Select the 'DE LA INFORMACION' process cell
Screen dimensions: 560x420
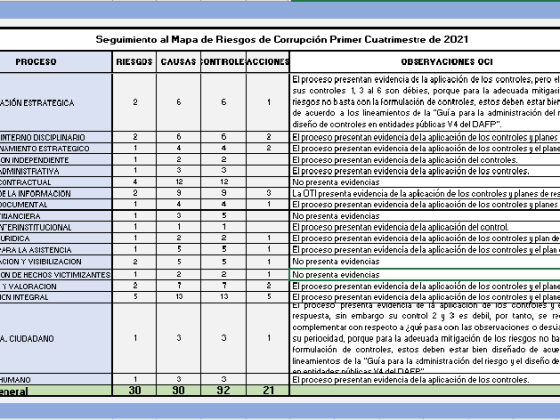[56, 193]
